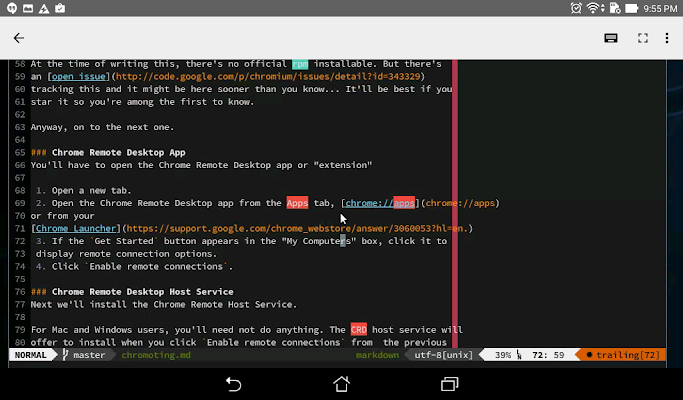
Task: Tap the 9:55 PM clock
Action: pyautogui.click(x=660, y=8)
